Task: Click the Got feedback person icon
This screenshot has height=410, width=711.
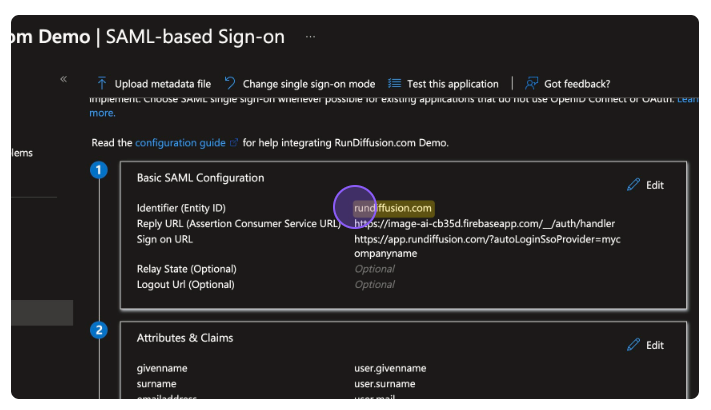Action: tap(532, 84)
